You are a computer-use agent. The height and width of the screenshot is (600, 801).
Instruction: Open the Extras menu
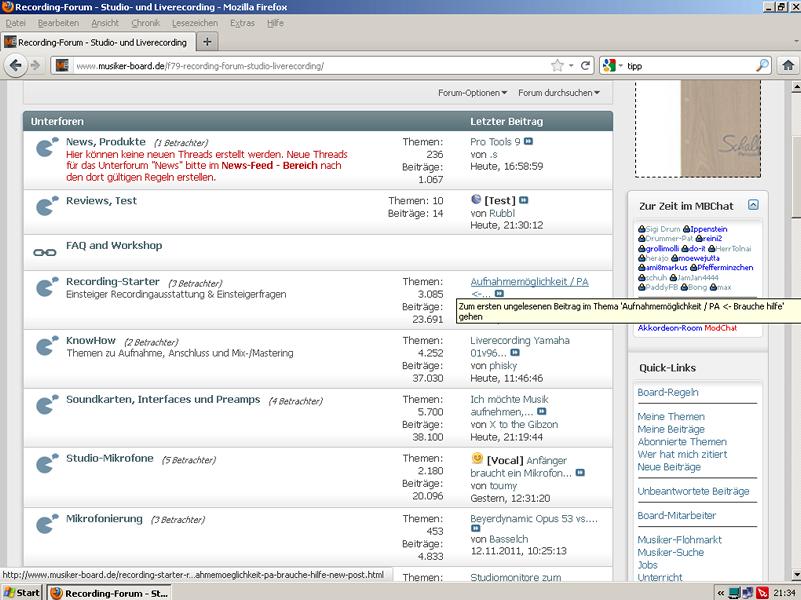point(242,23)
